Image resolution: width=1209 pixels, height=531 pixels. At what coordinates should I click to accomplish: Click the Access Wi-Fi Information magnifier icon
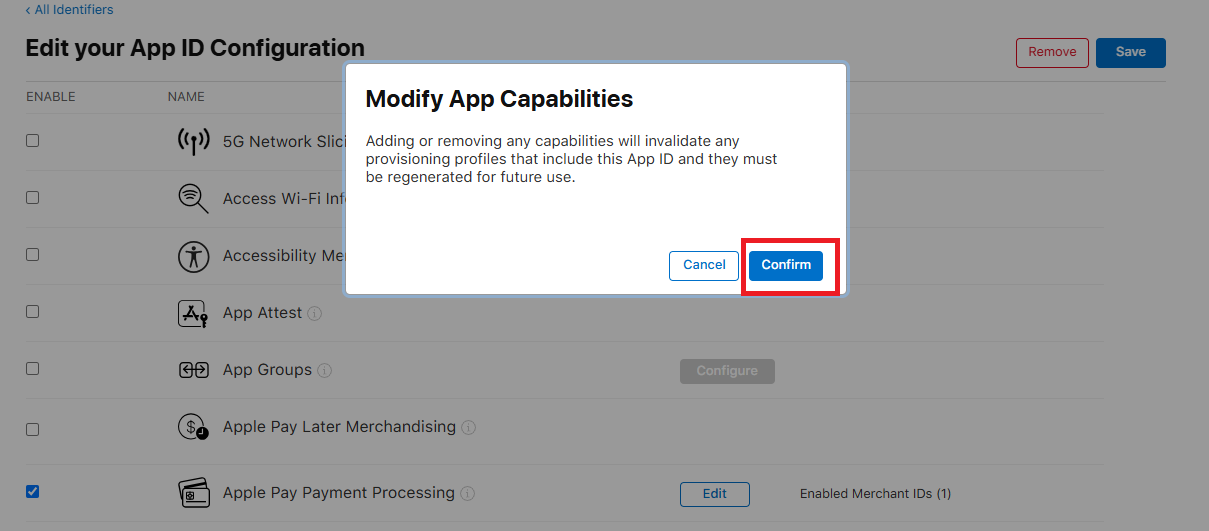point(193,198)
